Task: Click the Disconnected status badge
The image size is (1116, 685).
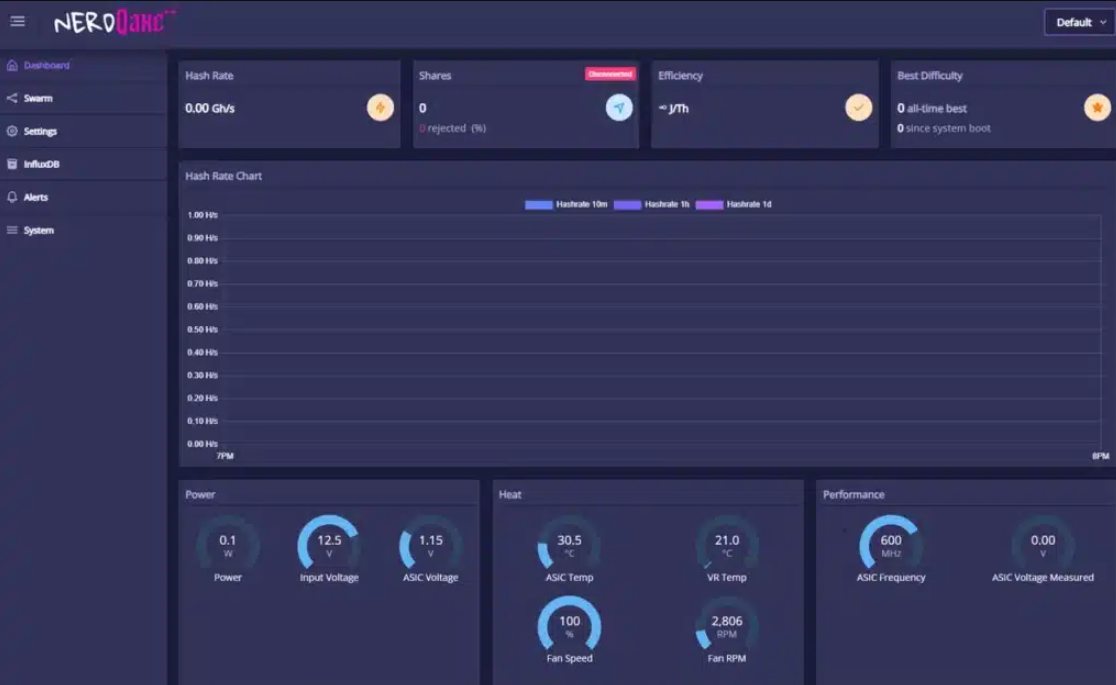Action: tap(610, 74)
